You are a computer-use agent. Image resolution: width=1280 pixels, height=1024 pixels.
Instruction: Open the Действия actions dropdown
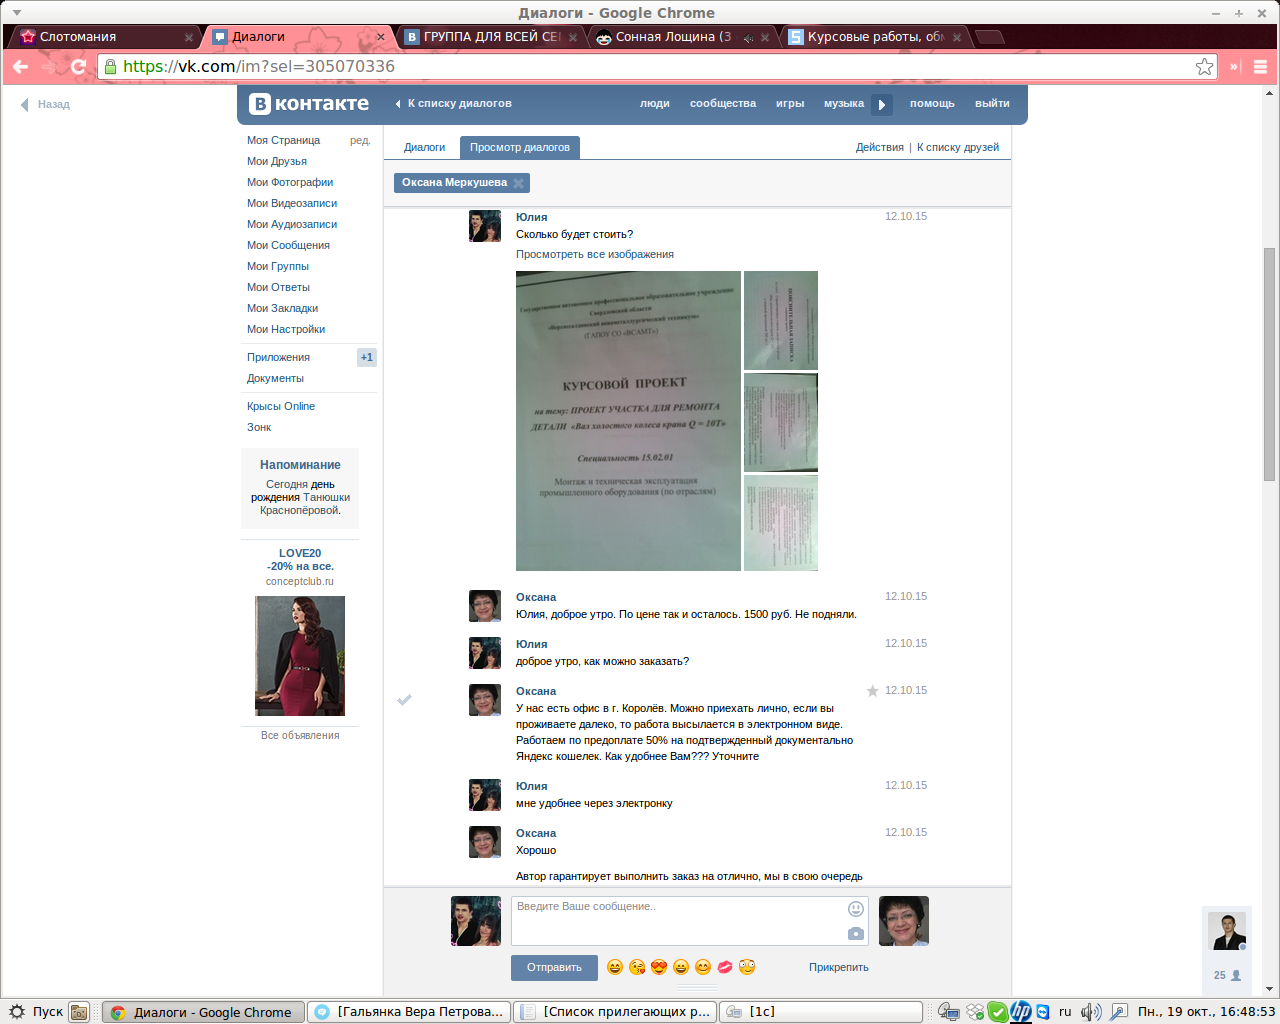coord(879,147)
